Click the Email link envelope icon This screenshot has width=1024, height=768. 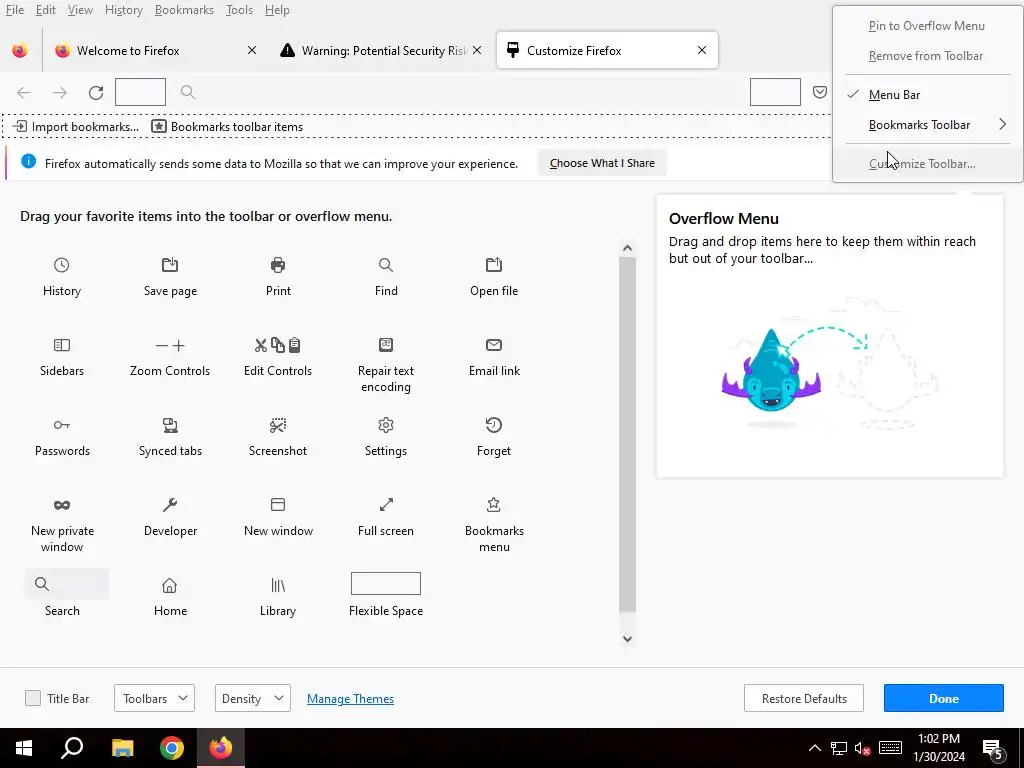(494, 345)
